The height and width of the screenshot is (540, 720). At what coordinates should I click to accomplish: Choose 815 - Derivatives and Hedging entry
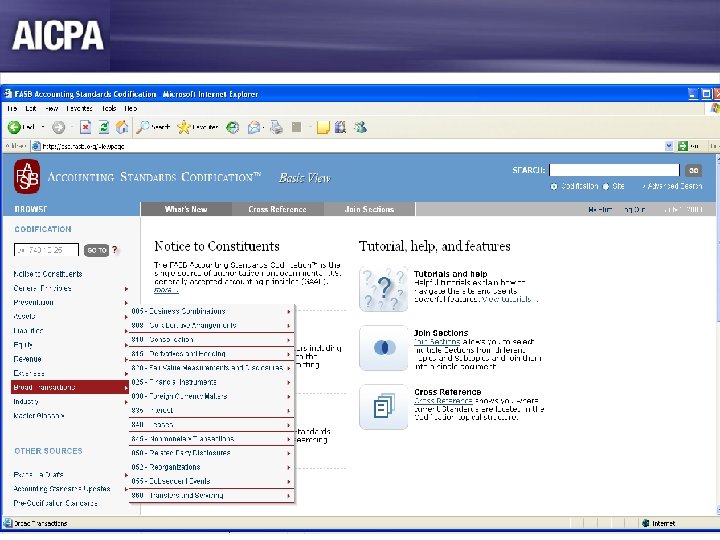pyautogui.click(x=212, y=354)
